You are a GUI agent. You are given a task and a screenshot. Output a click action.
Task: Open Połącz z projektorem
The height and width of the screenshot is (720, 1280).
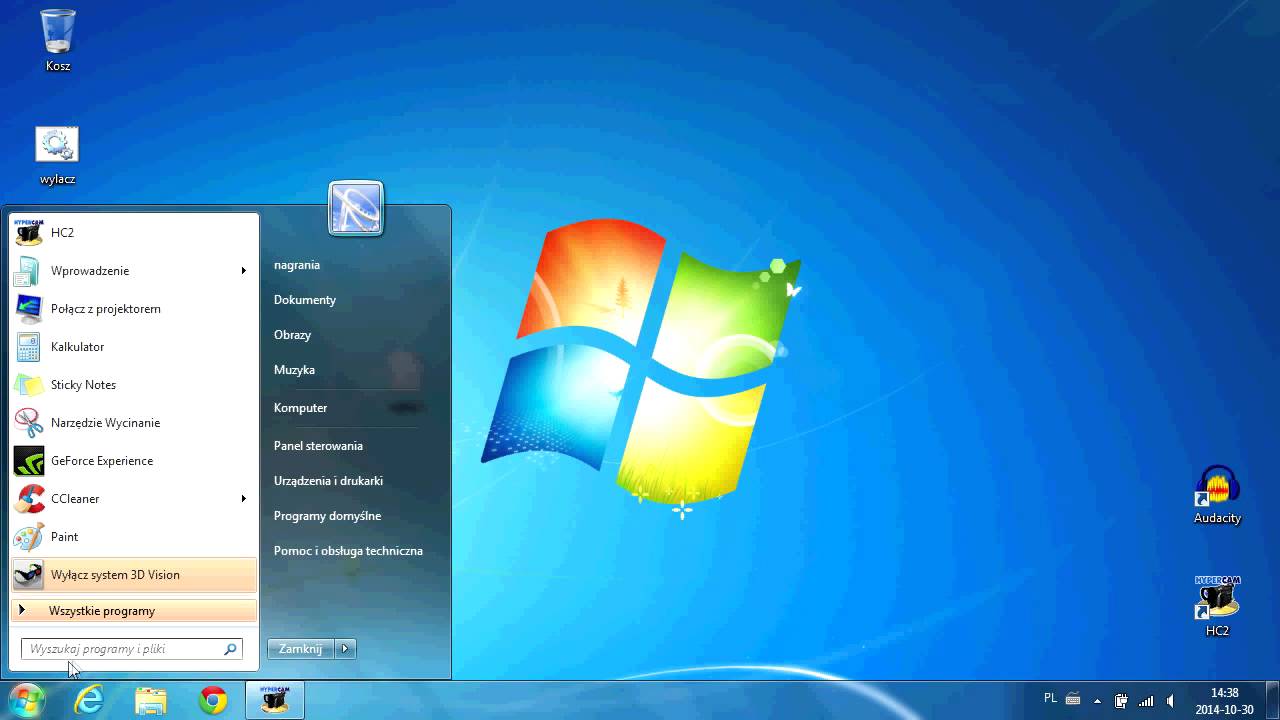coord(134,309)
